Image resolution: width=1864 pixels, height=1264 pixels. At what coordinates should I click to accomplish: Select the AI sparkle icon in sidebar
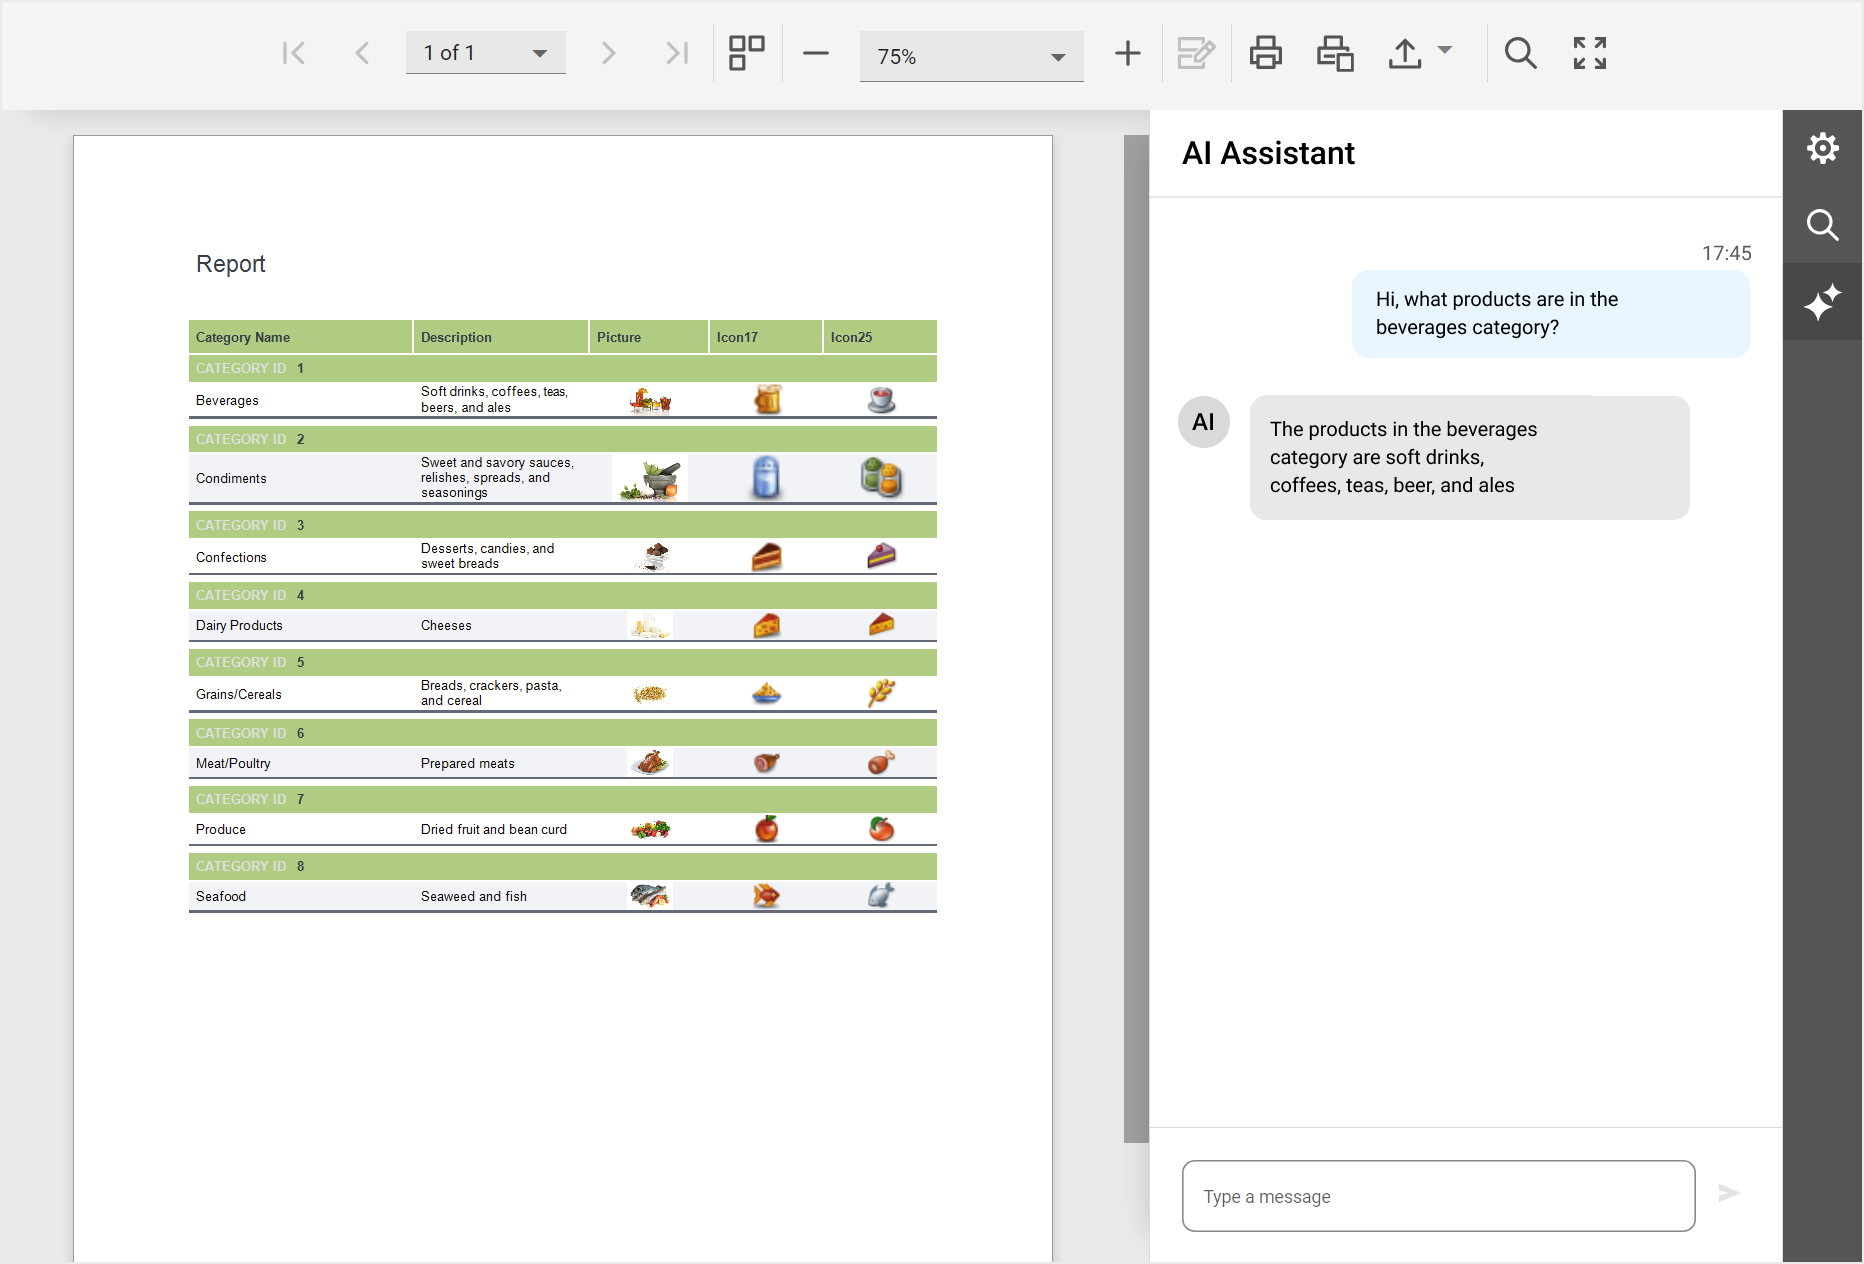click(1822, 301)
